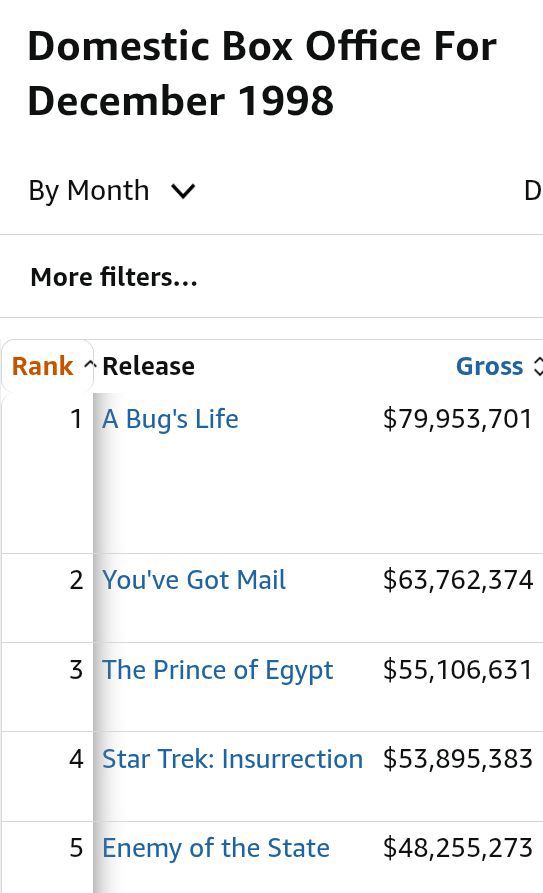Open A Bug's Life link
The width and height of the screenshot is (543, 893).
(x=170, y=419)
